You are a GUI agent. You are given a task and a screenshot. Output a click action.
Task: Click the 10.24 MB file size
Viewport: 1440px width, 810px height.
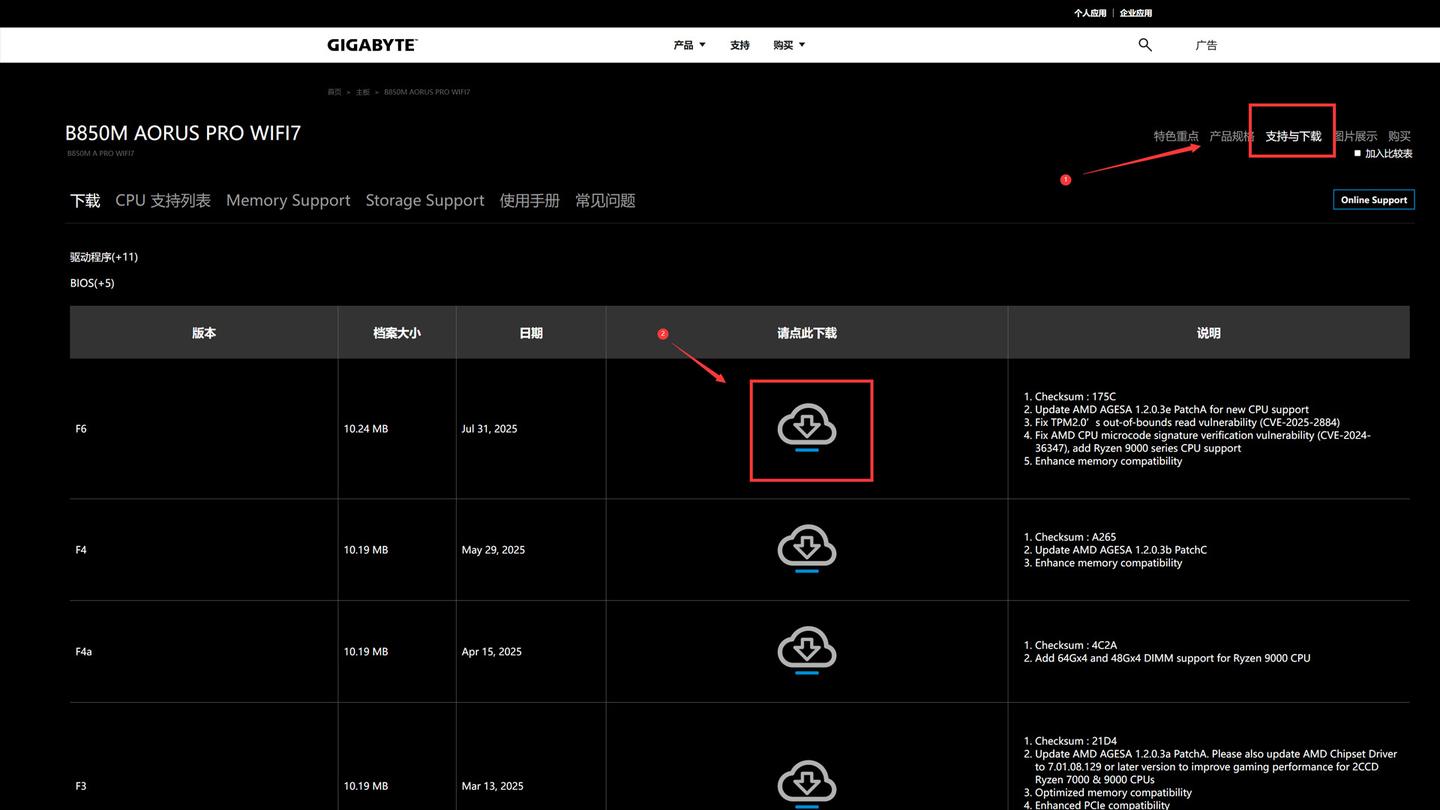click(x=366, y=429)
